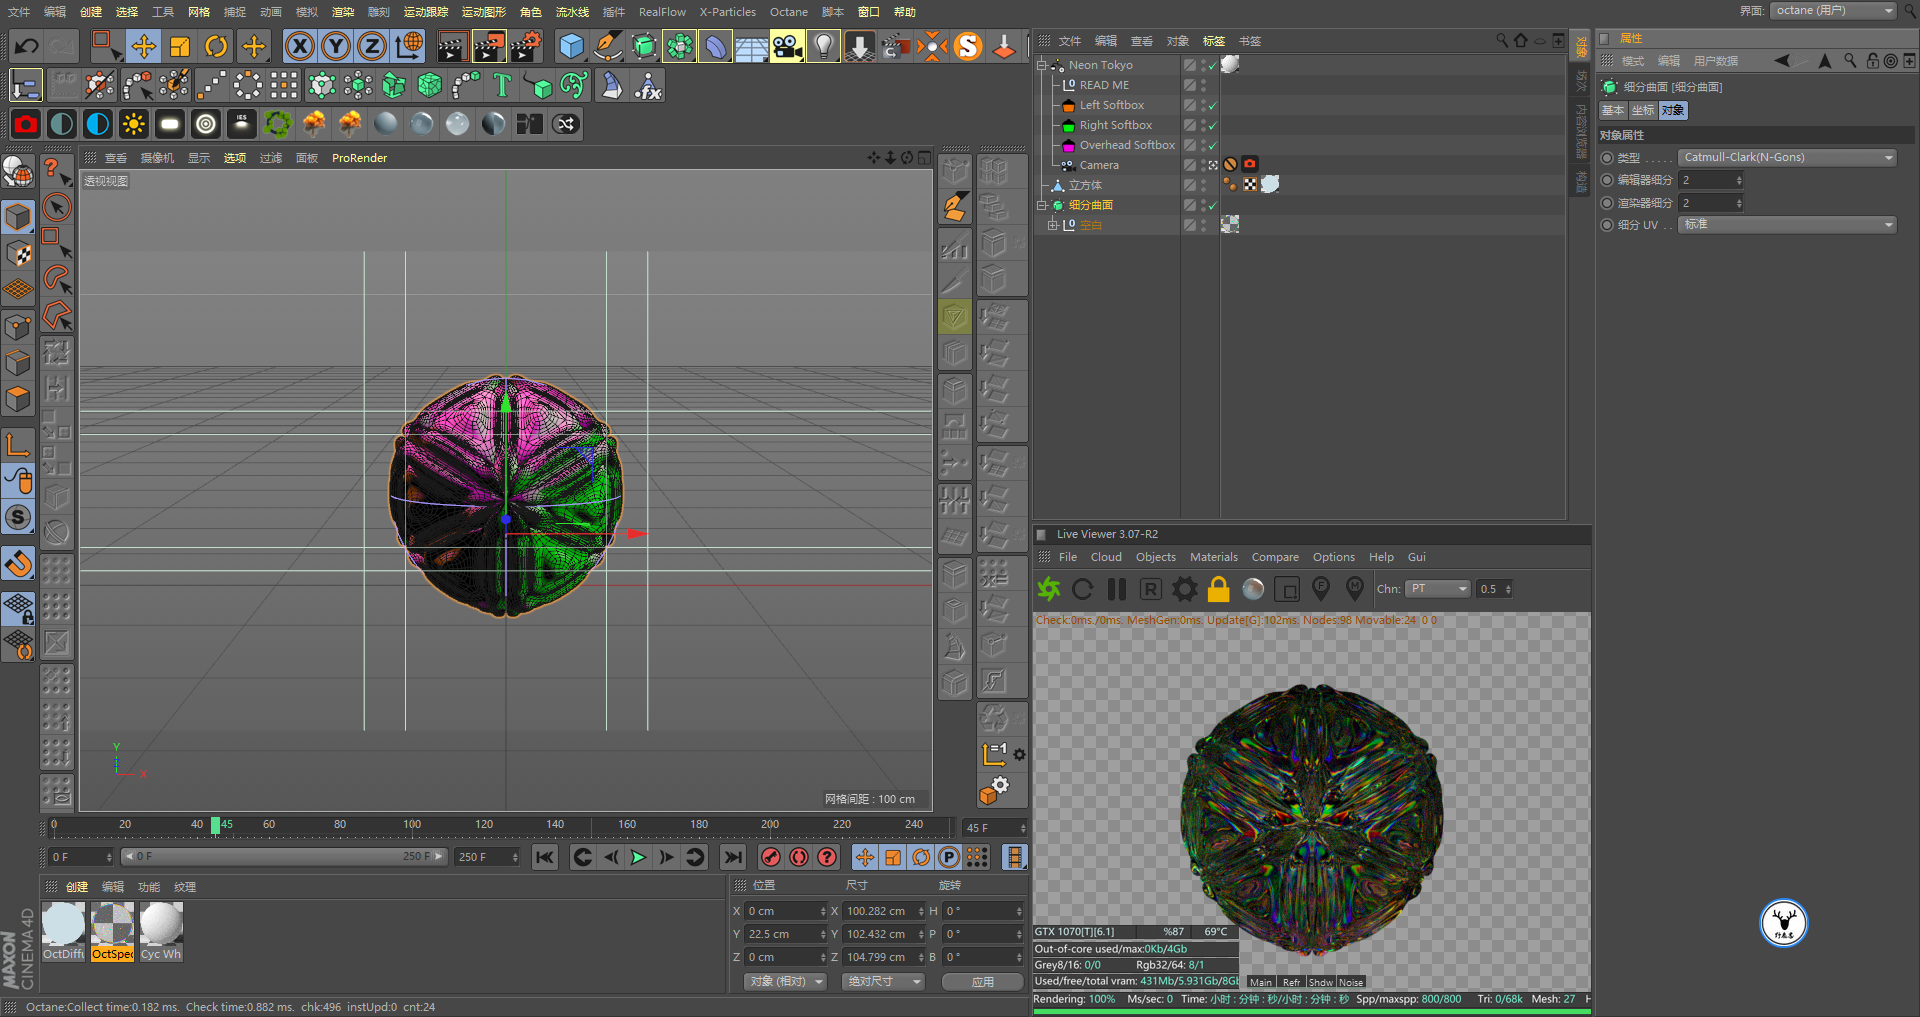Click the pick material M pin icon
Image resolution: width=1920 pixels, height=1017 pixels.
click(x=1355, y=589)
